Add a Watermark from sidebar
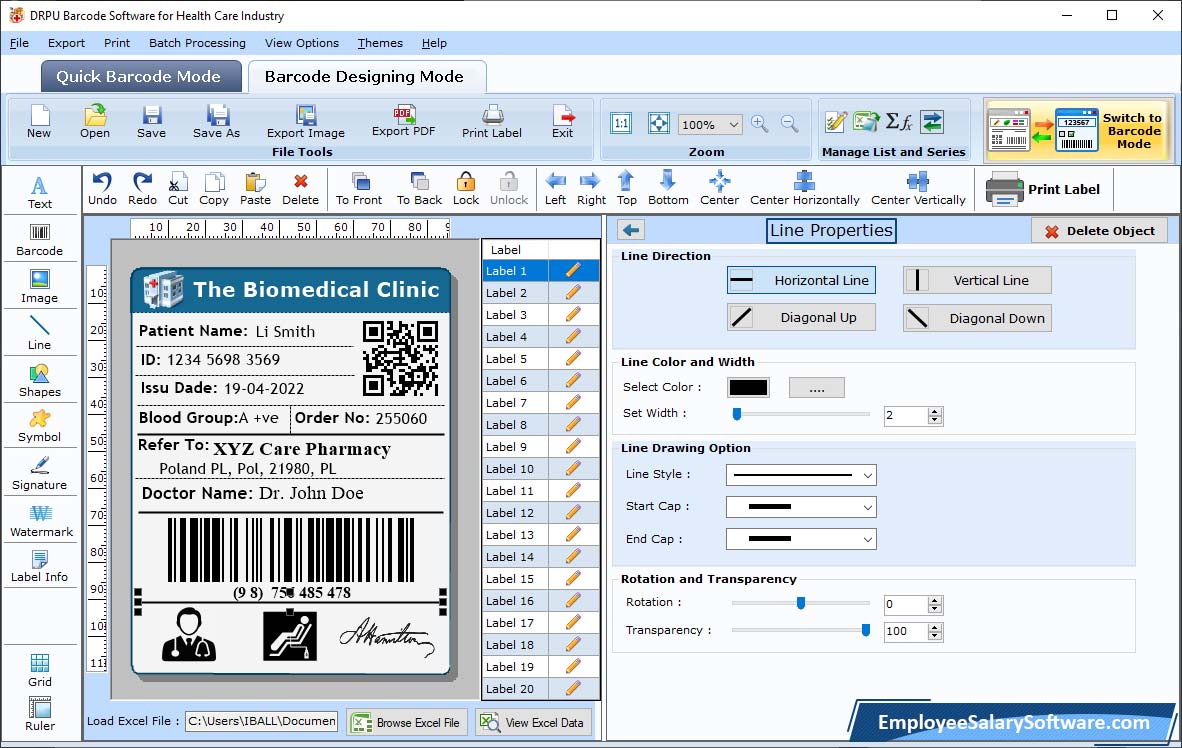Viewport: 1182px width, 748px height. pos(41,521)
